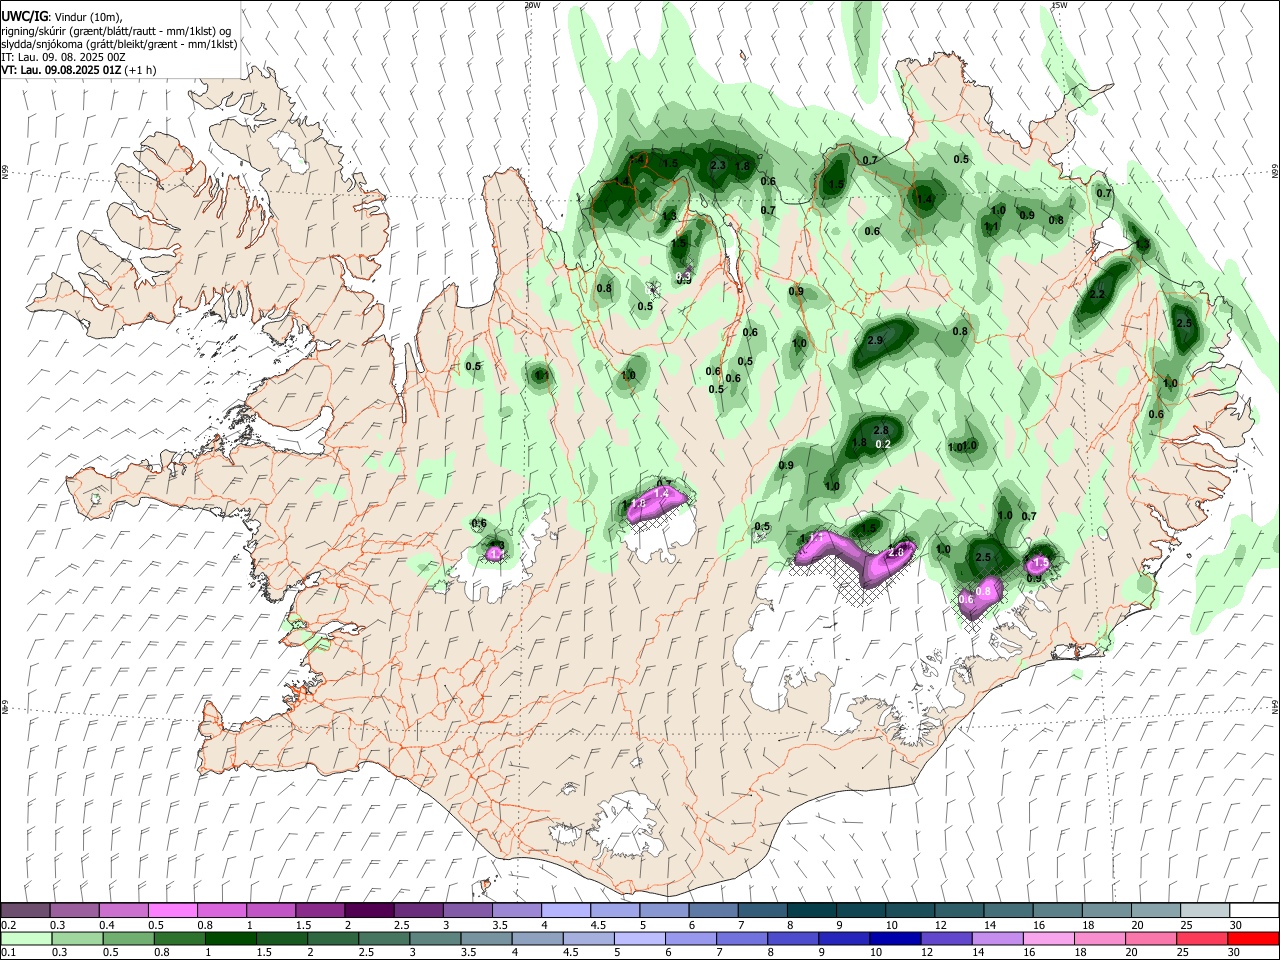1280x960 pixels.
Task: Click the gray-green 2.5–3 rain legend swatch
Action: click(385, 938)
